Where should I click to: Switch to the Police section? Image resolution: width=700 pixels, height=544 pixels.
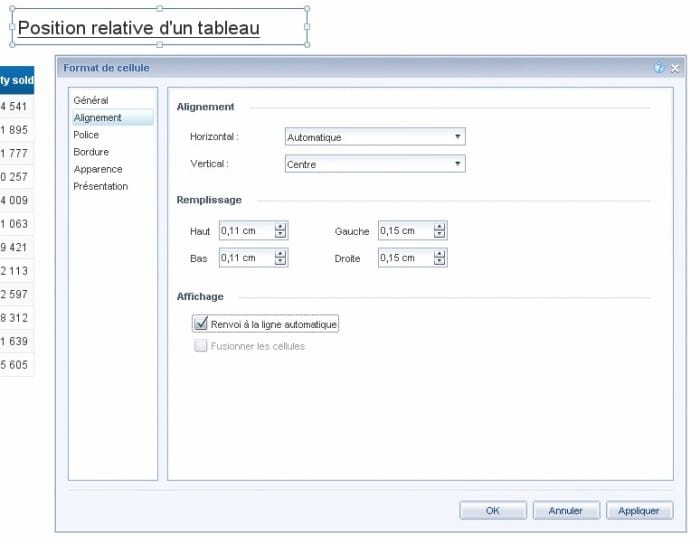pos(86,135)
